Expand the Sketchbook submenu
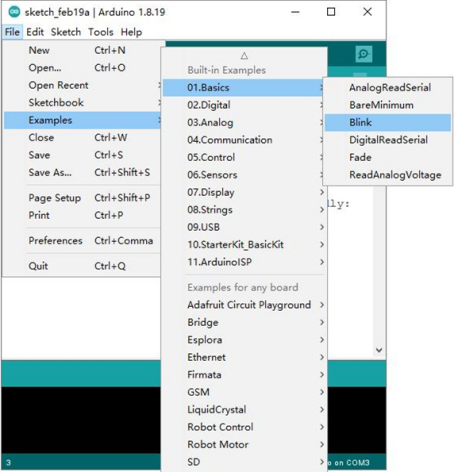The height and width of the screenshot is (472, 454). (x=82, y=103)
